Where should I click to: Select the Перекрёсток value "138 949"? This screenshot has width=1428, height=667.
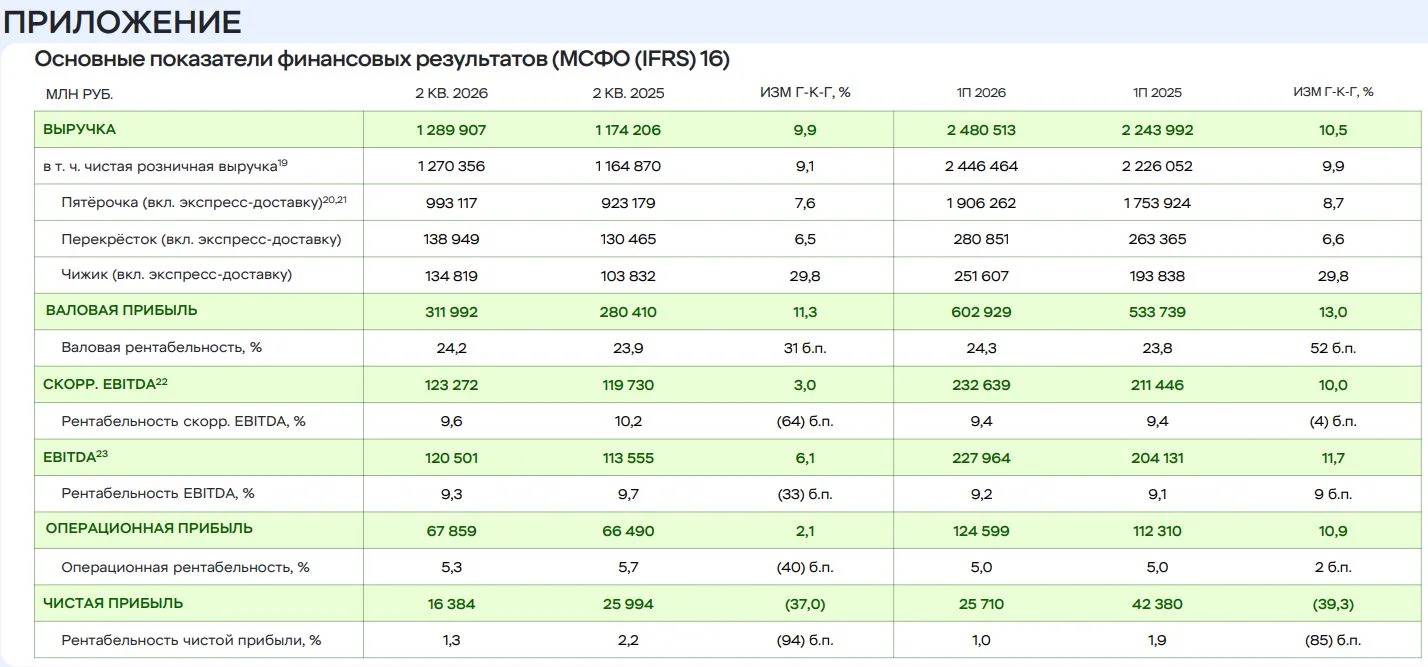coord(452,240)
